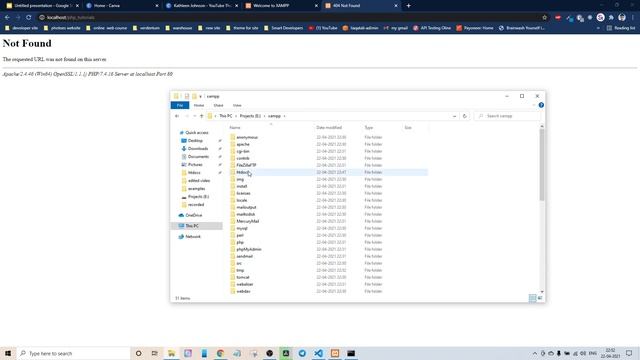Expand breadcrumb arrow after xampp
The image size is (640, 360).
284,116
